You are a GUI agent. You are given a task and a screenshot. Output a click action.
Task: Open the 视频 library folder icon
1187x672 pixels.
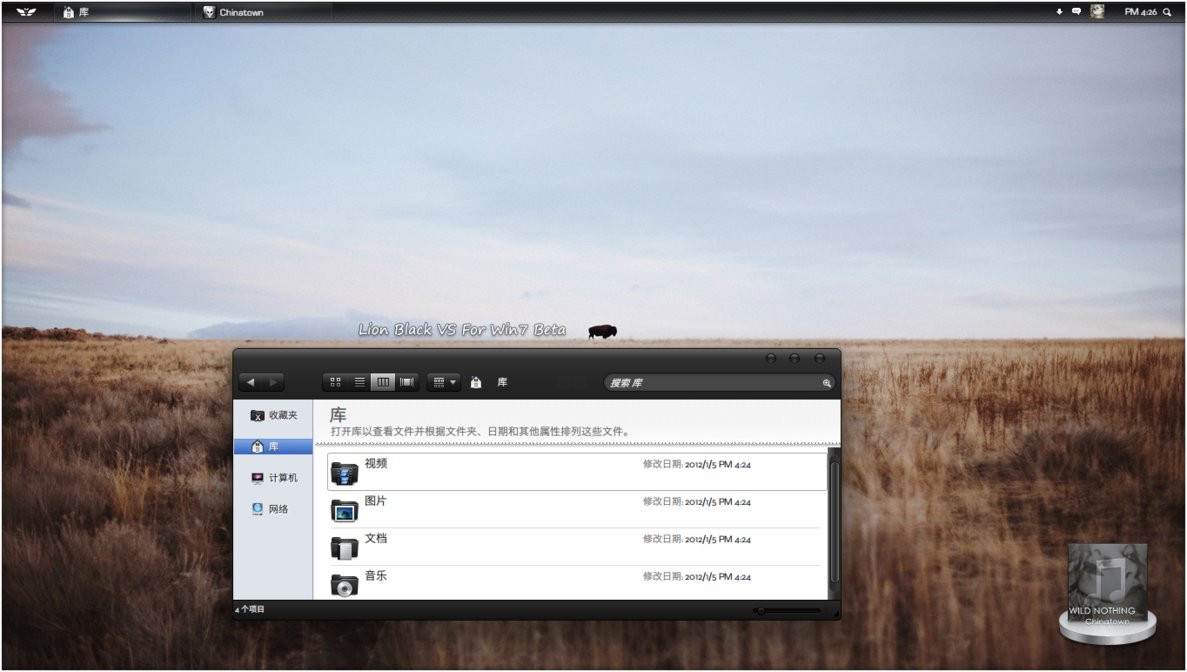(x=344, y=473)
